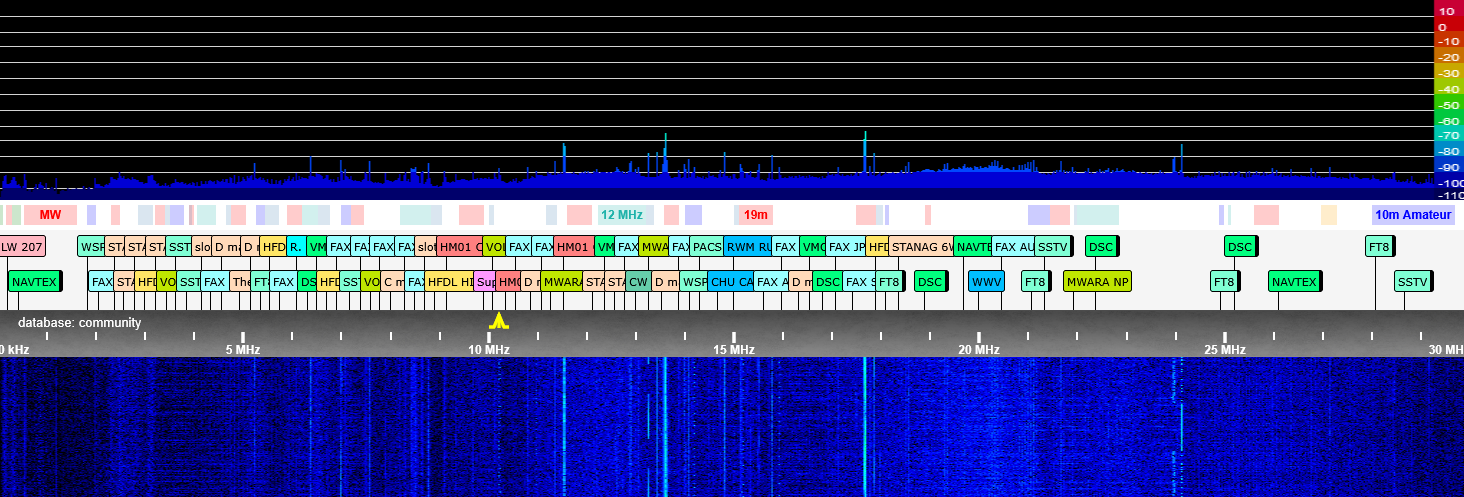Viewport: 1464px width, 497px height.
Task: Click the database: community text
Action: tap(79, 323)
